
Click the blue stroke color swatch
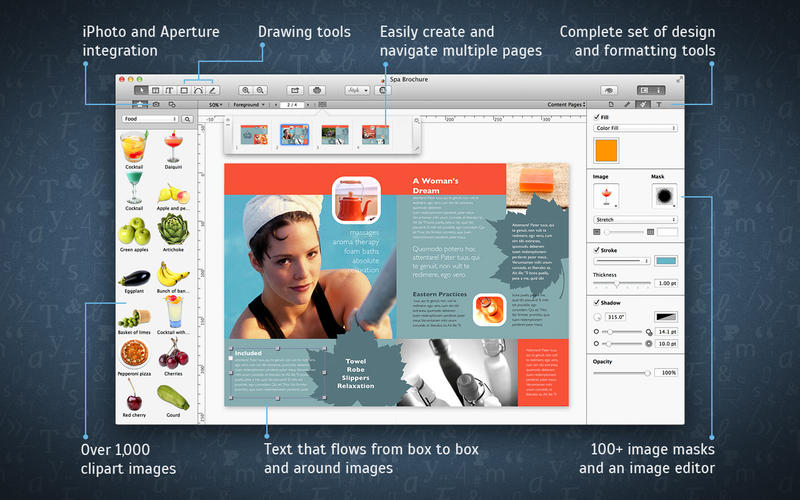point(666,261)
